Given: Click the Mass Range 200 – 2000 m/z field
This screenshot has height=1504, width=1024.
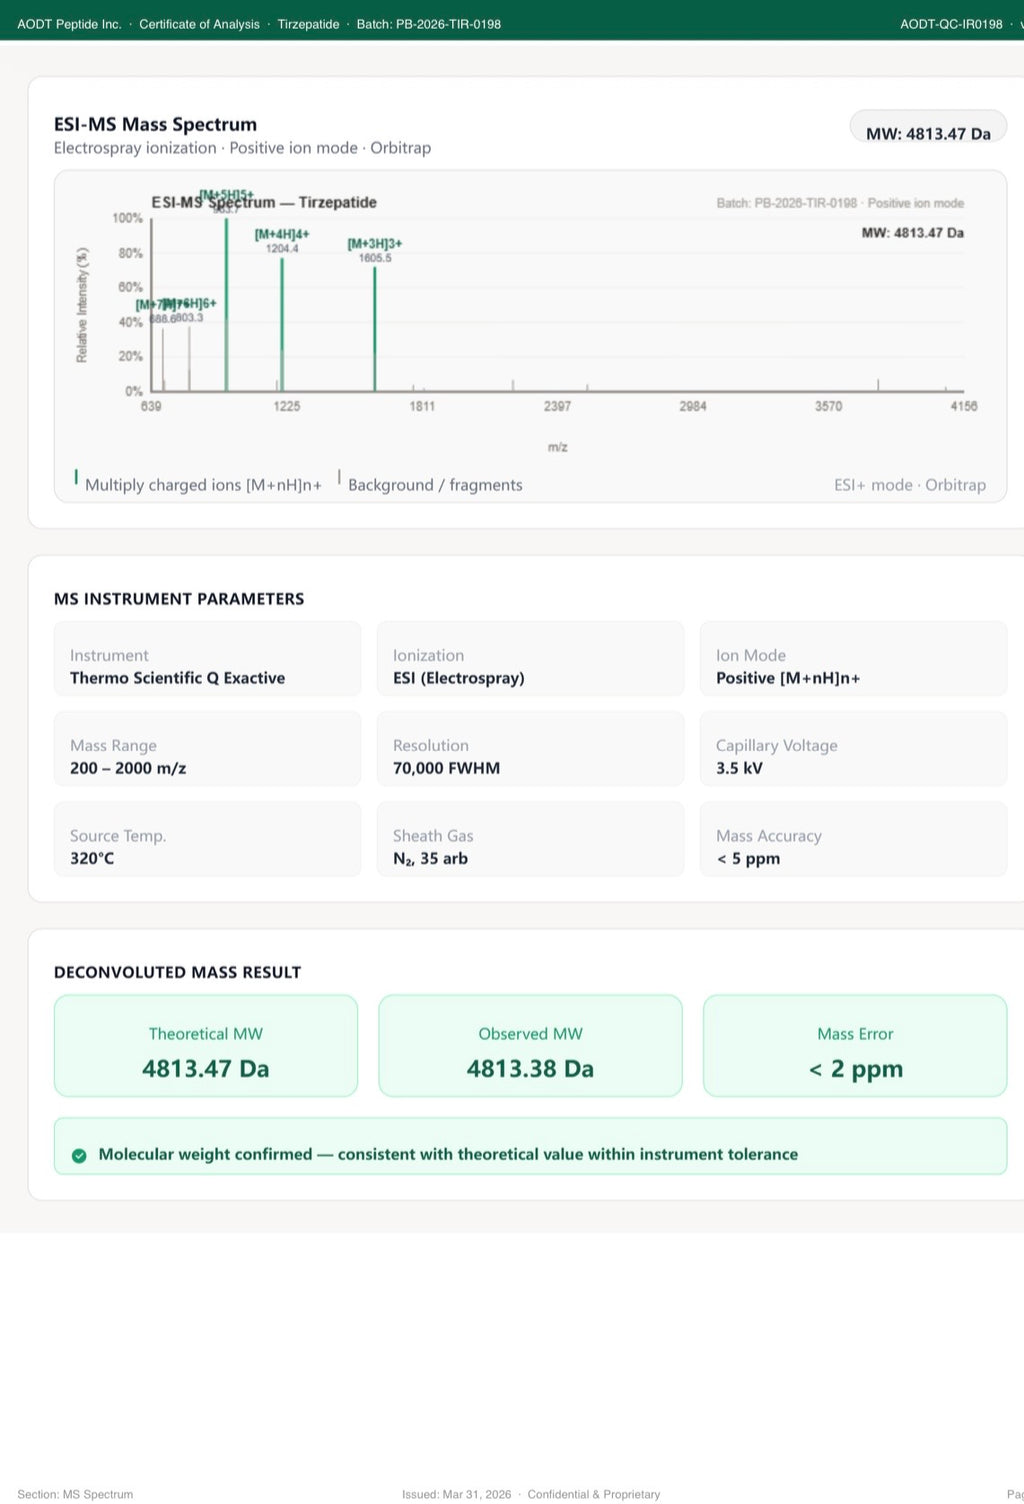Looking at the screenshot, I should tap(207, 748).
